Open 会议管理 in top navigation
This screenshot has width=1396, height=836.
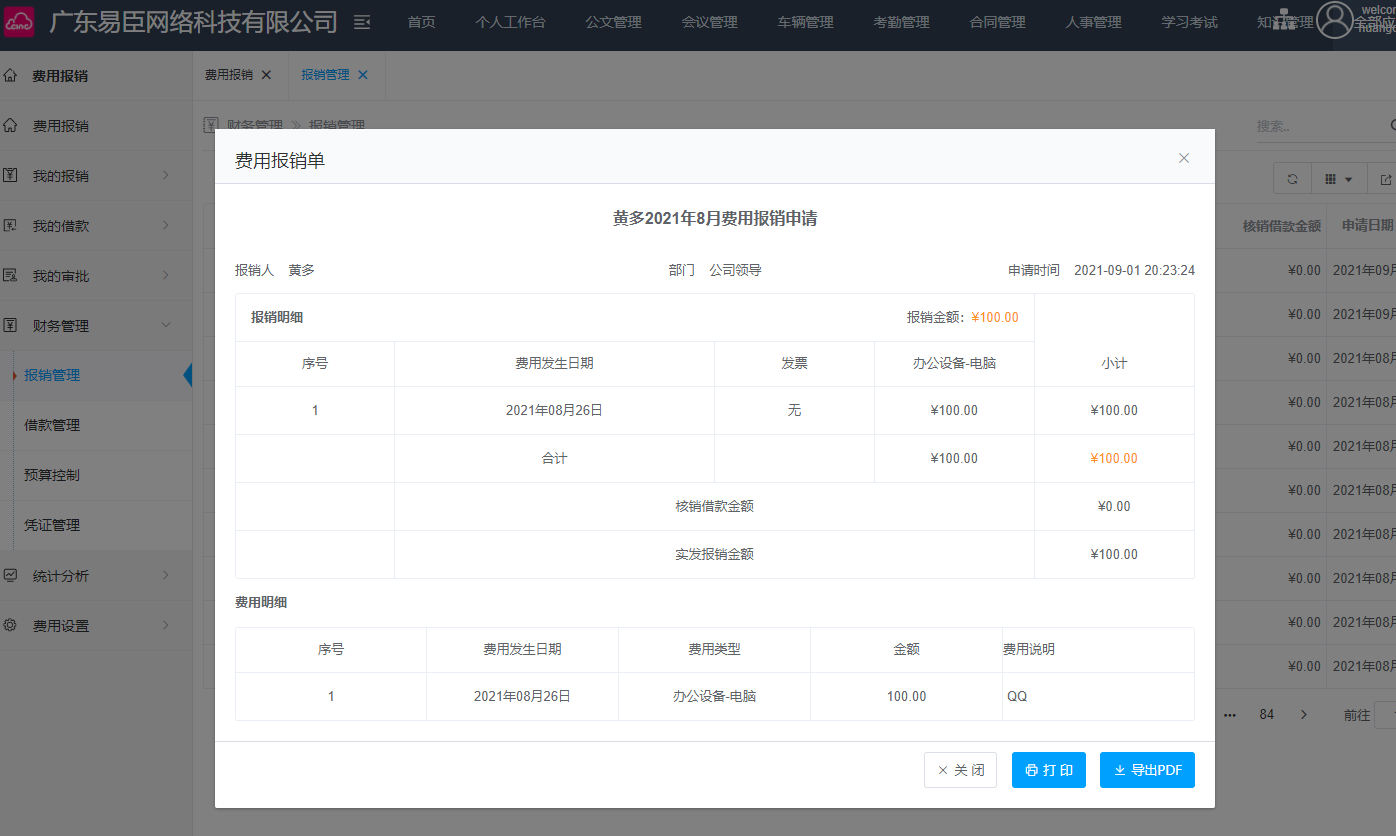(710, 22)
